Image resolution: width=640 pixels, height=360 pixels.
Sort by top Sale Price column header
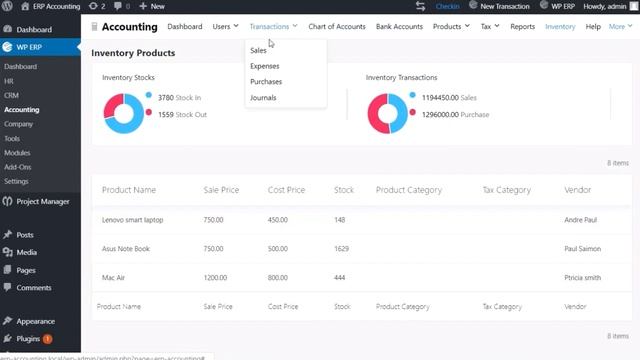pyautogui.click(x=221, y=190)
